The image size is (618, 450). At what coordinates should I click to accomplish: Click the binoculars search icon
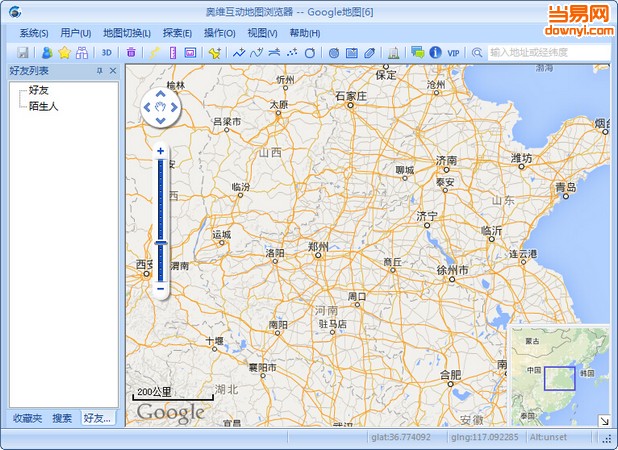pyautogui.click(x=81, y=52)
